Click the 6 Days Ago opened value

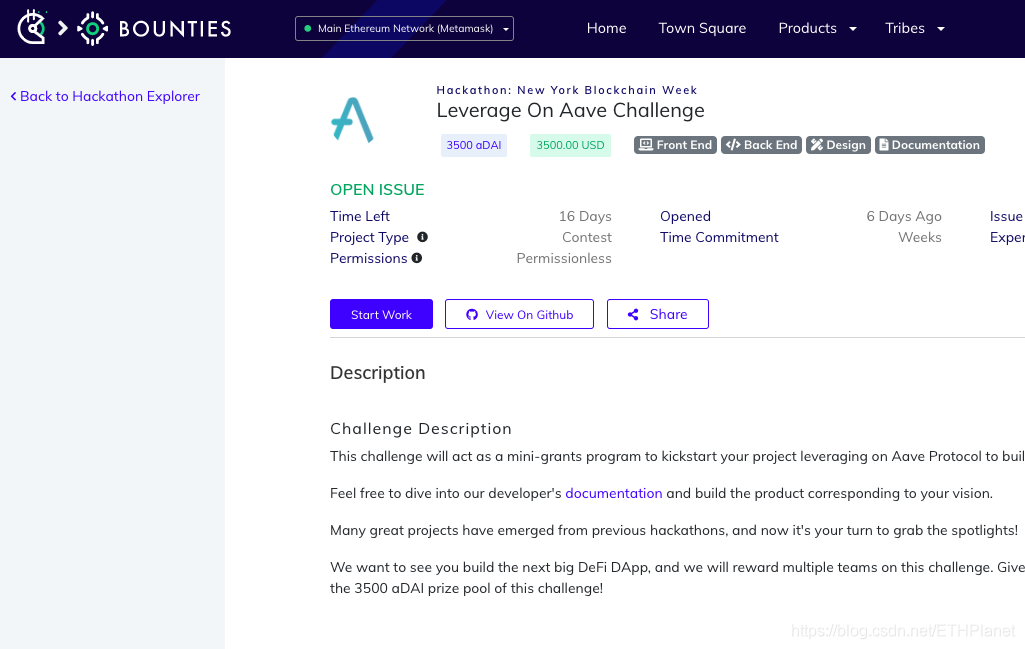pyautogui.click(x=904, y=216)
